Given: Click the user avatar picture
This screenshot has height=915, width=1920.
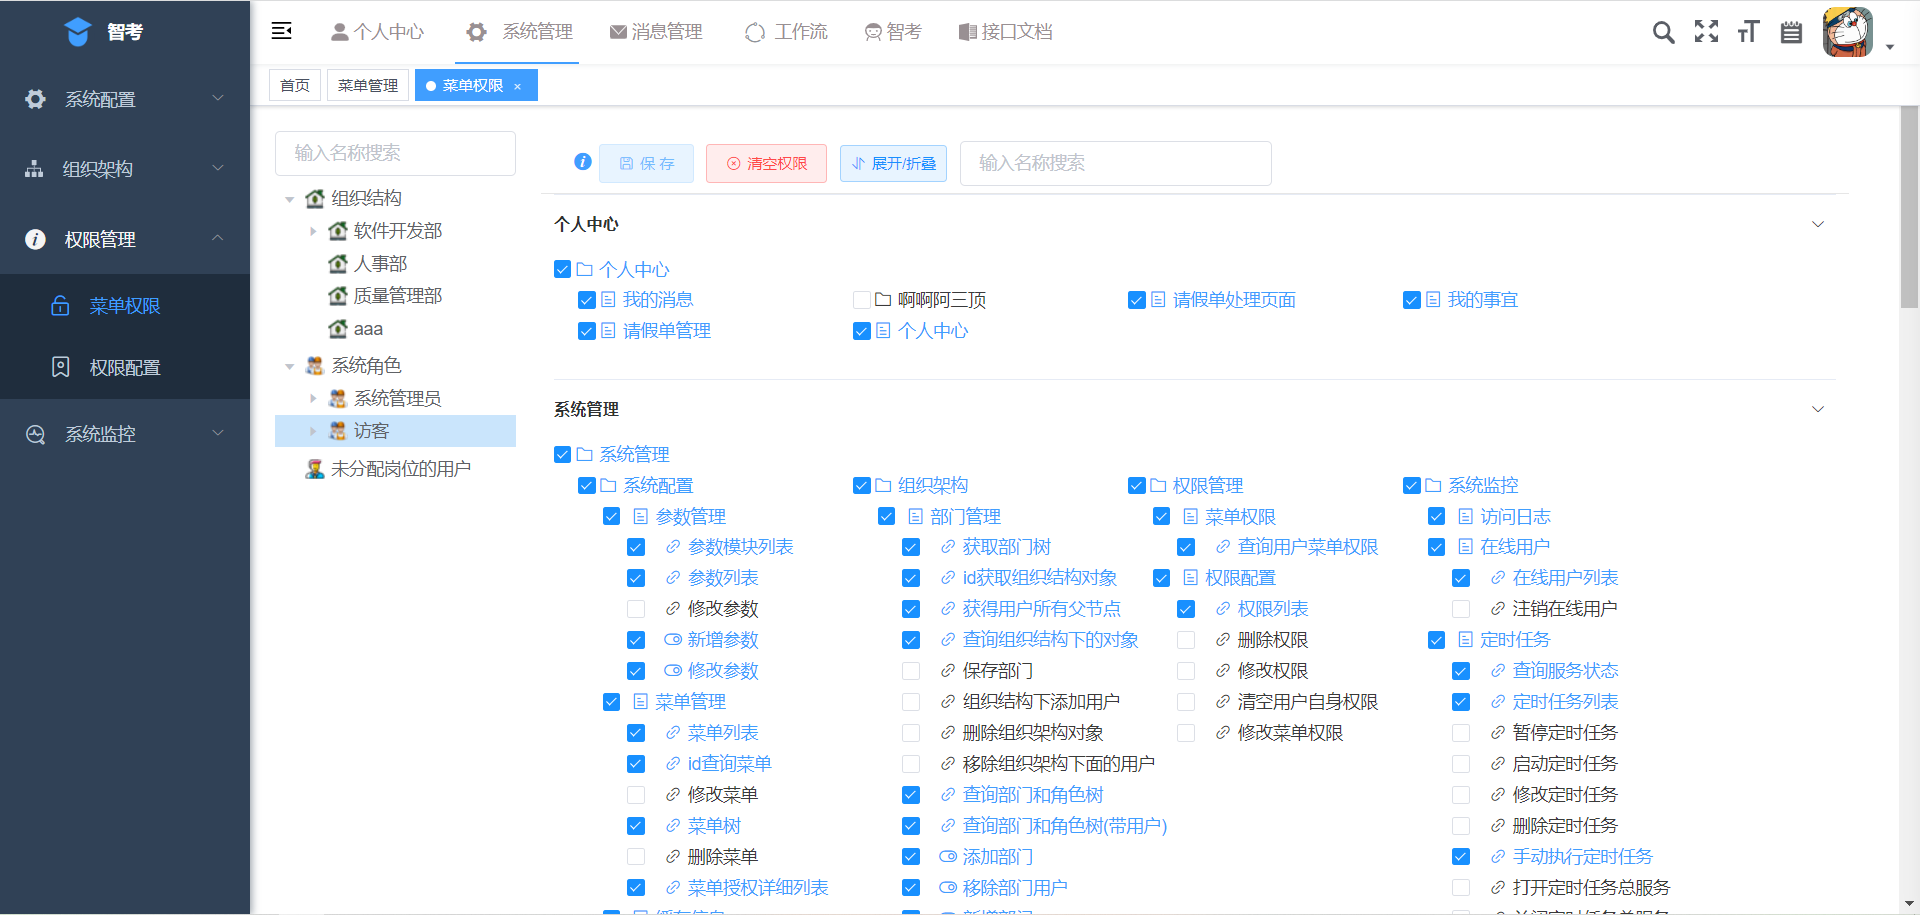Looking at the screenshot, I should (1847, 32).
